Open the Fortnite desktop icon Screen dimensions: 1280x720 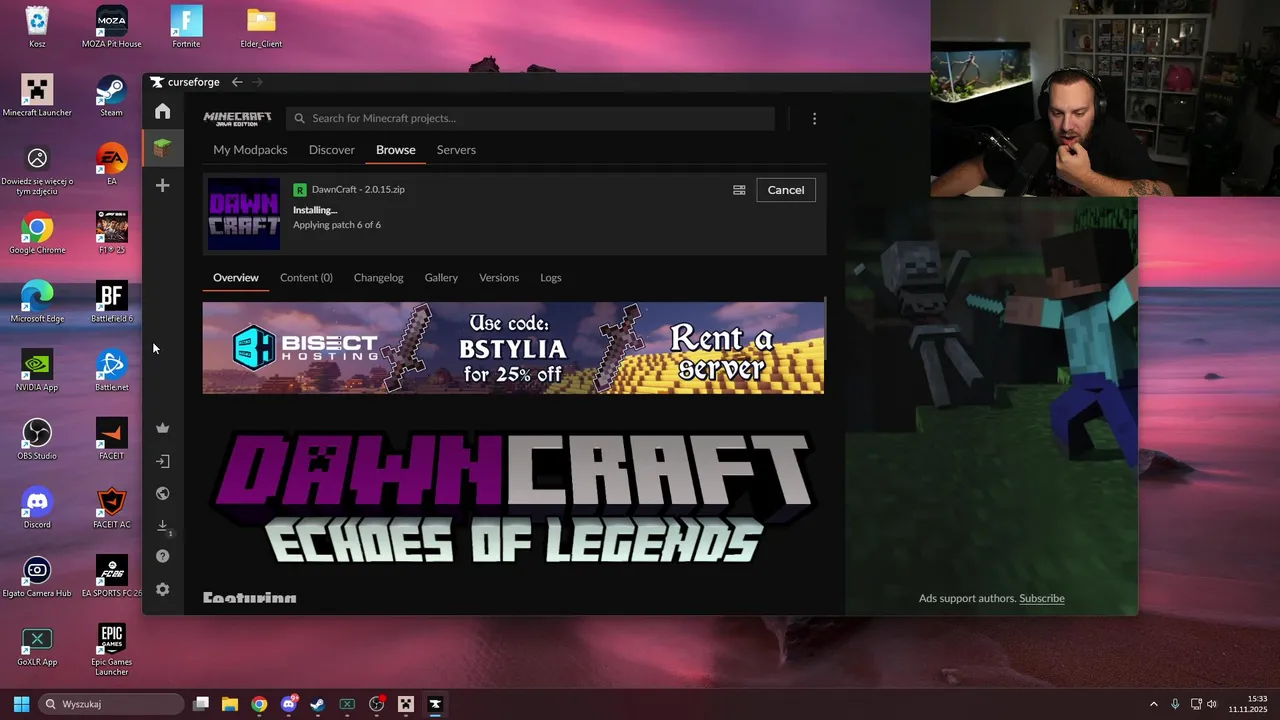click(x=186, y=27)
